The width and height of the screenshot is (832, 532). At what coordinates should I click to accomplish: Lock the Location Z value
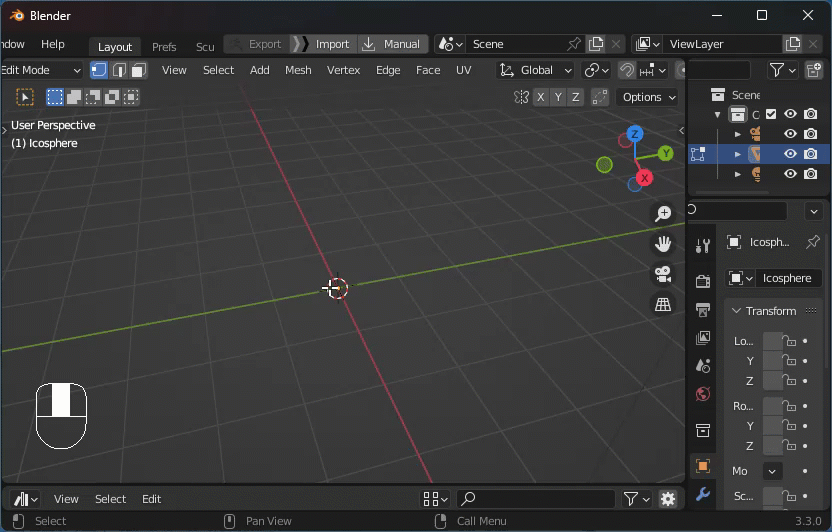pyautogui.click(x=790, y=381)
